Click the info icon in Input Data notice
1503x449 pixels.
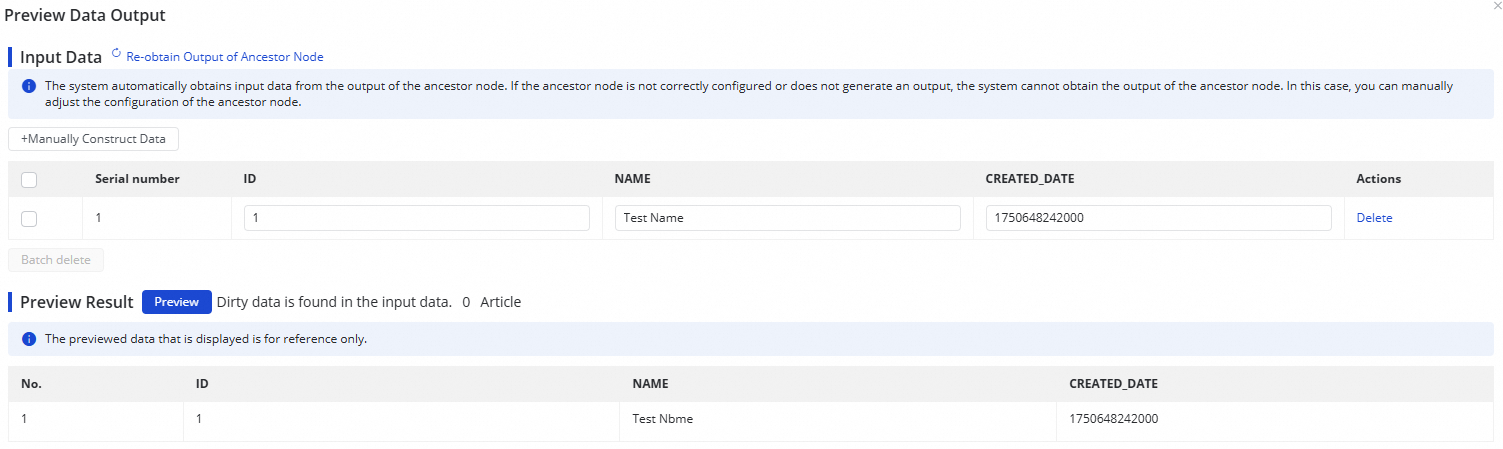(29, 87)
